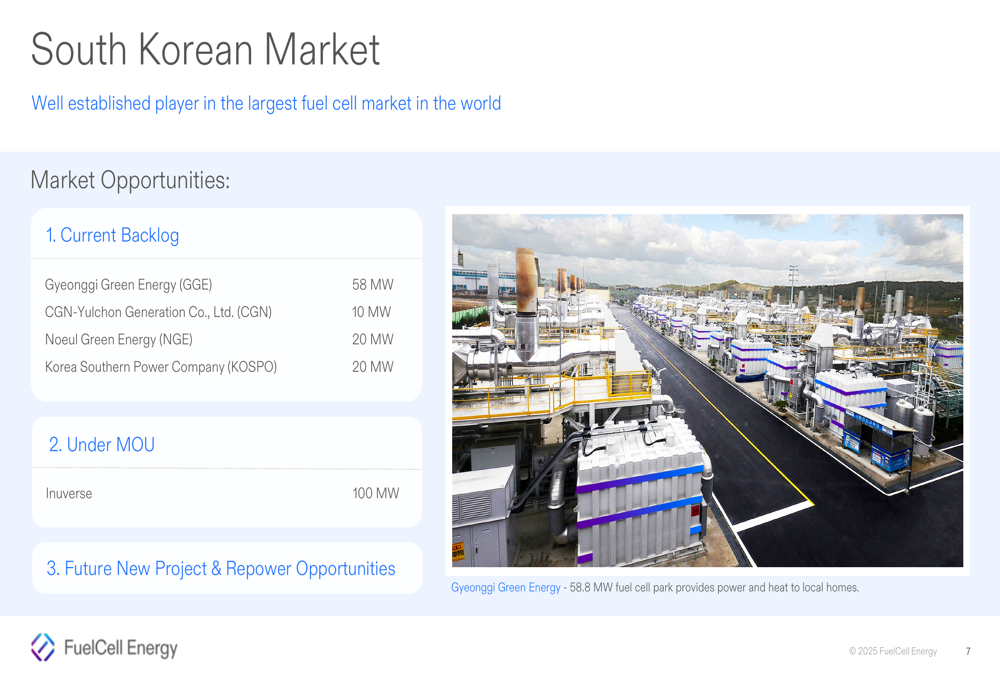
Task: Click the FuelCell Energy wordmark text
Action: pos(120,648)
